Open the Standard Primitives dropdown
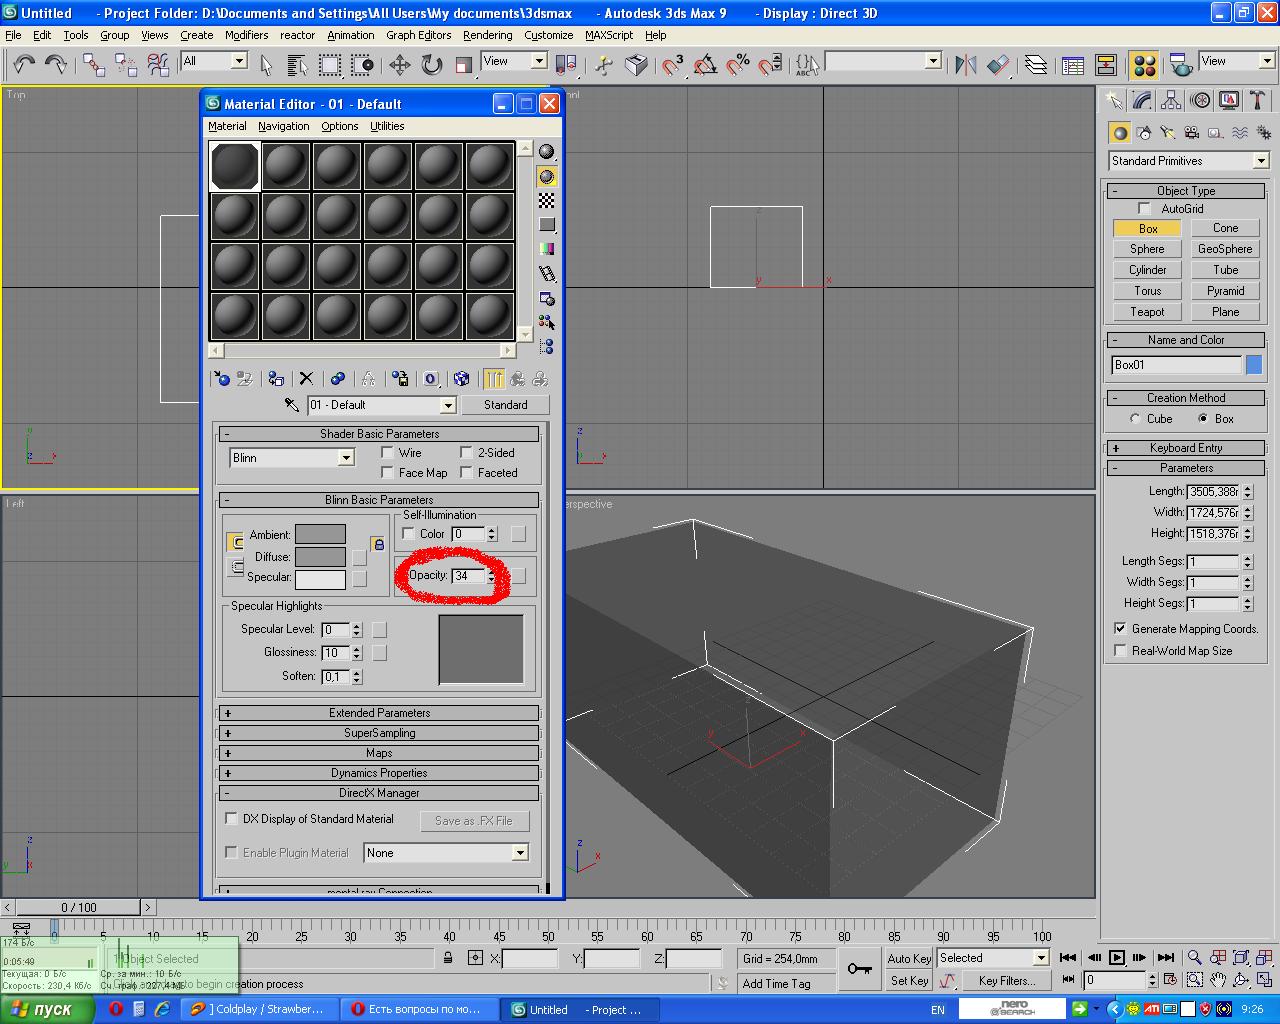Image resolution: width=1280 pixels, height=1024 pixels. point(1260,161)
